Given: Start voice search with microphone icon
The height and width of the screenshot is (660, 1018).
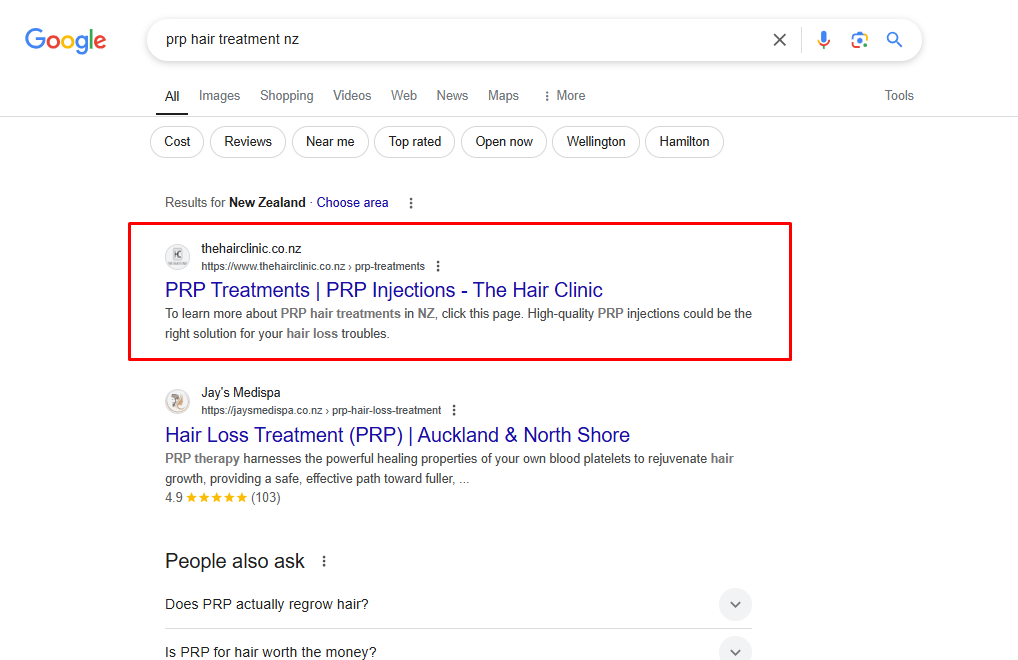Looking at the screenshot, I should [823, 40].
